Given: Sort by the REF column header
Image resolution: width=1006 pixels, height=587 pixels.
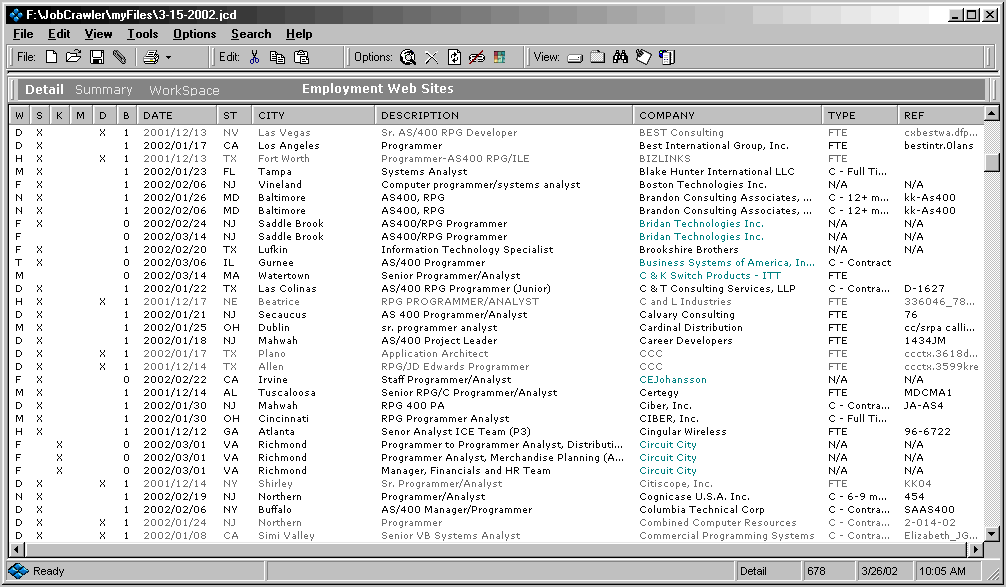Looking at the screenshot, I should (x=940, y=115).
